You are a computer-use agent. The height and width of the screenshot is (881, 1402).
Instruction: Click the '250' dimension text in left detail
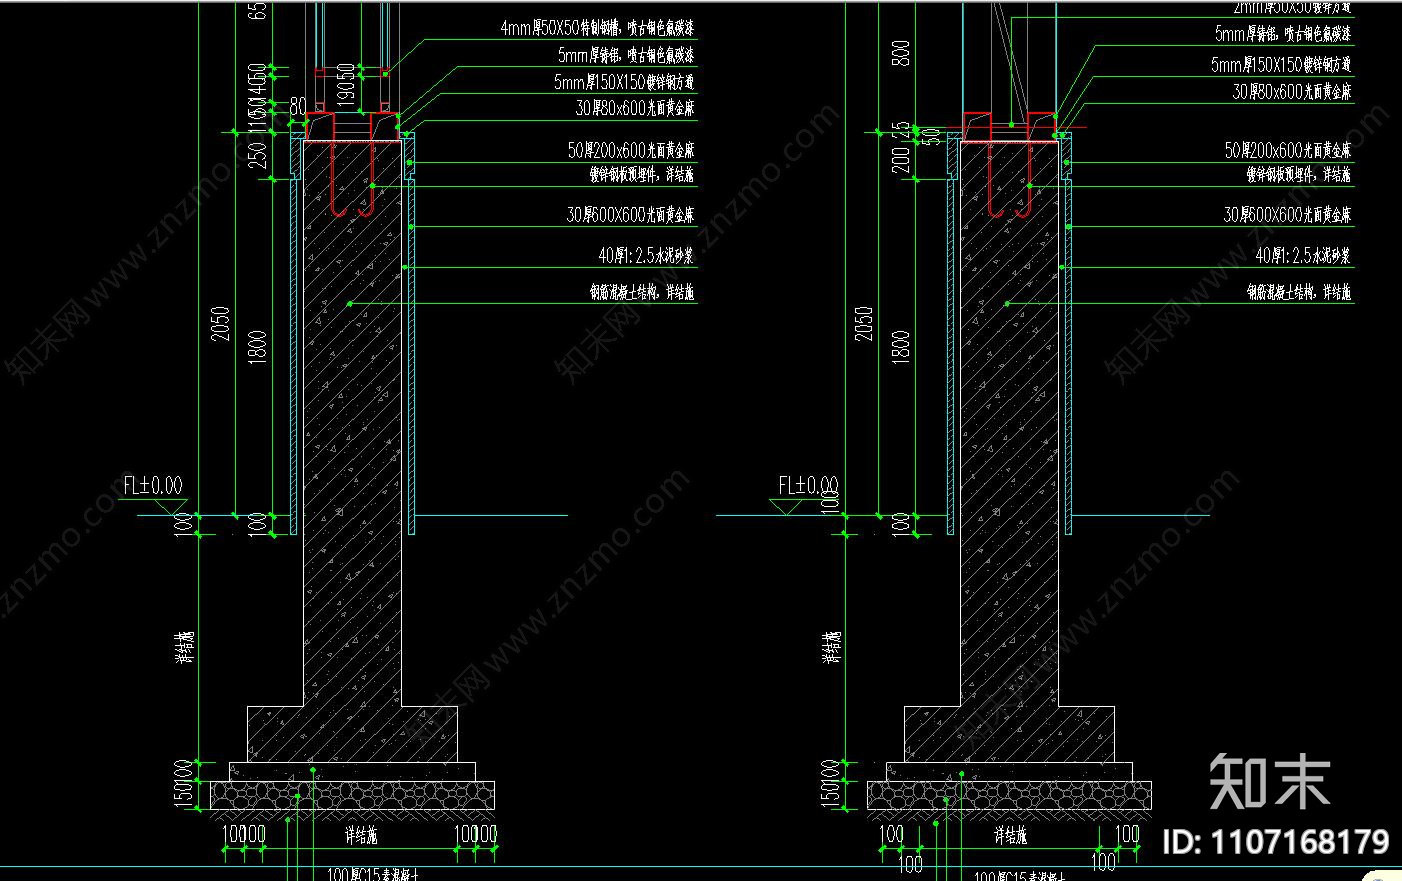(258, 156)
